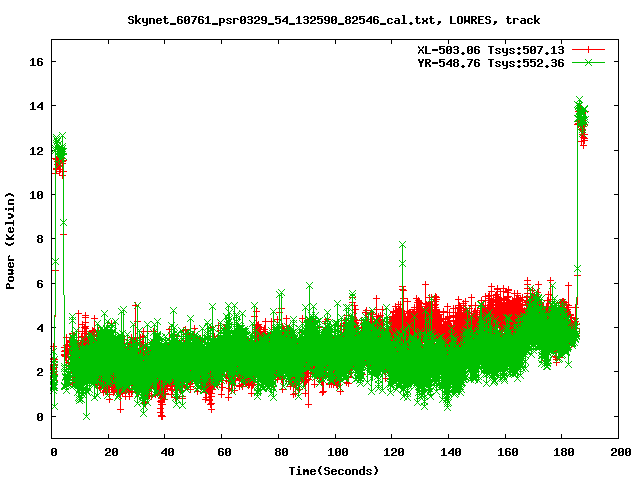The image size is (640, 480).
Task: Click the x-axis tick label 160
Action: click(507, 452)
